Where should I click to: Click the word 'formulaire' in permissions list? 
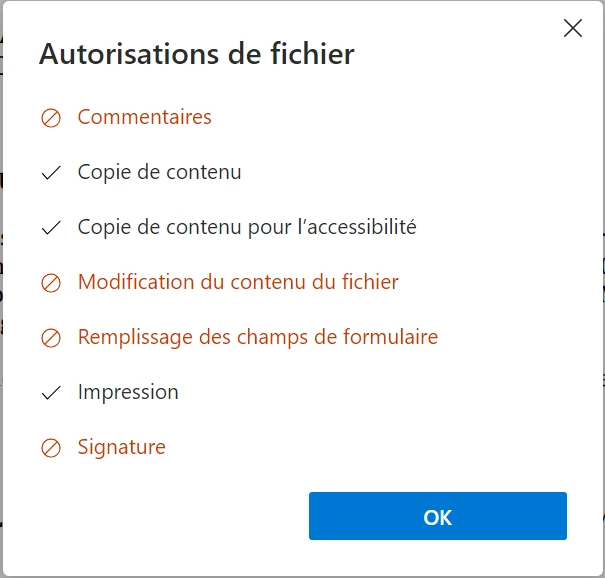pos(390,336)
